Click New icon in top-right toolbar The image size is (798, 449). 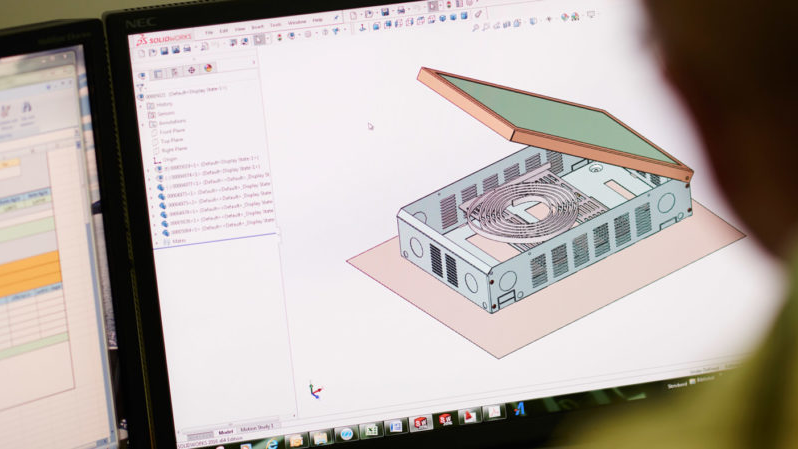[x=353, y=16]
